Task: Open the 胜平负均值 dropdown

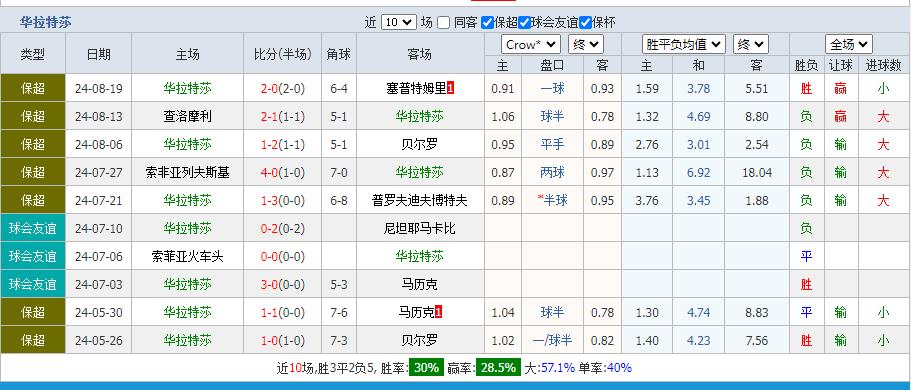Action: 684,44
